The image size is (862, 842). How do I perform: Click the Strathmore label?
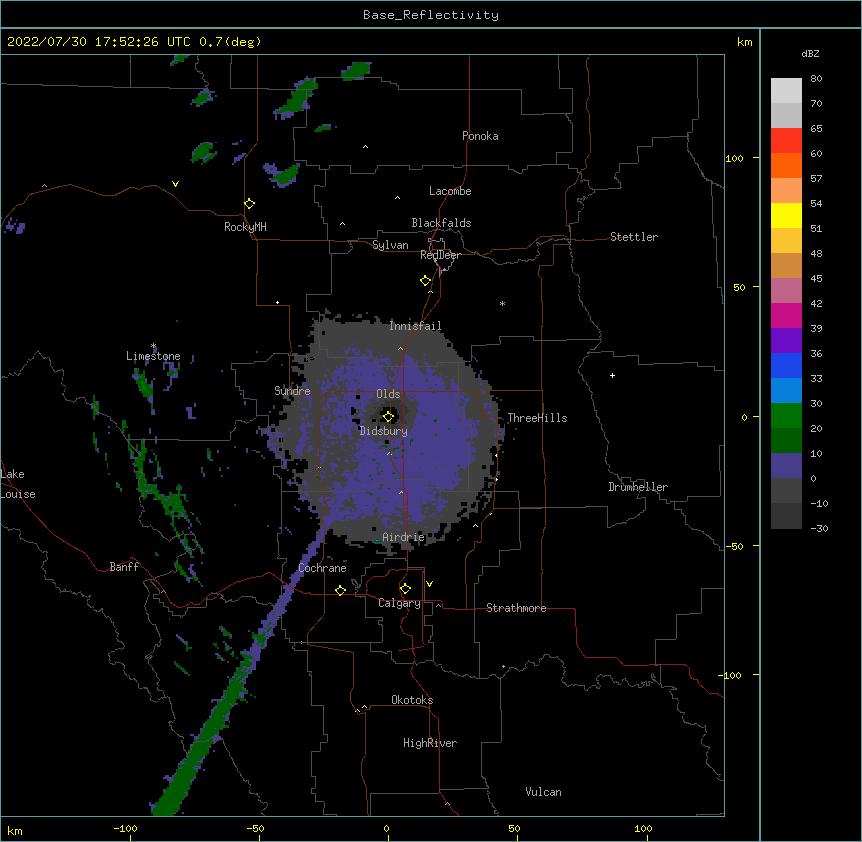tap(516, 608)
